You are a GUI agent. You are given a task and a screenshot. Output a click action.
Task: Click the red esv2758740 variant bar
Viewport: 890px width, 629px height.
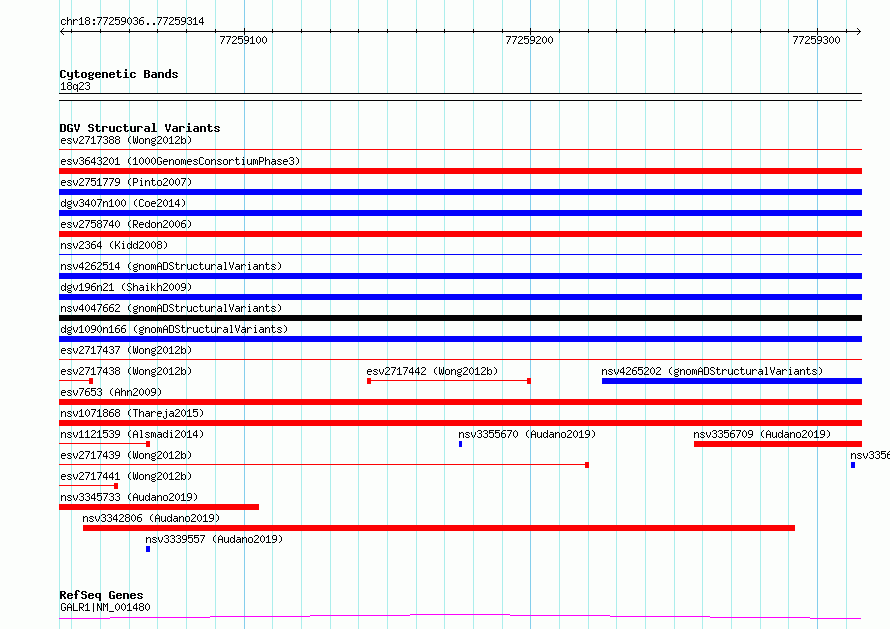point(460,234)
